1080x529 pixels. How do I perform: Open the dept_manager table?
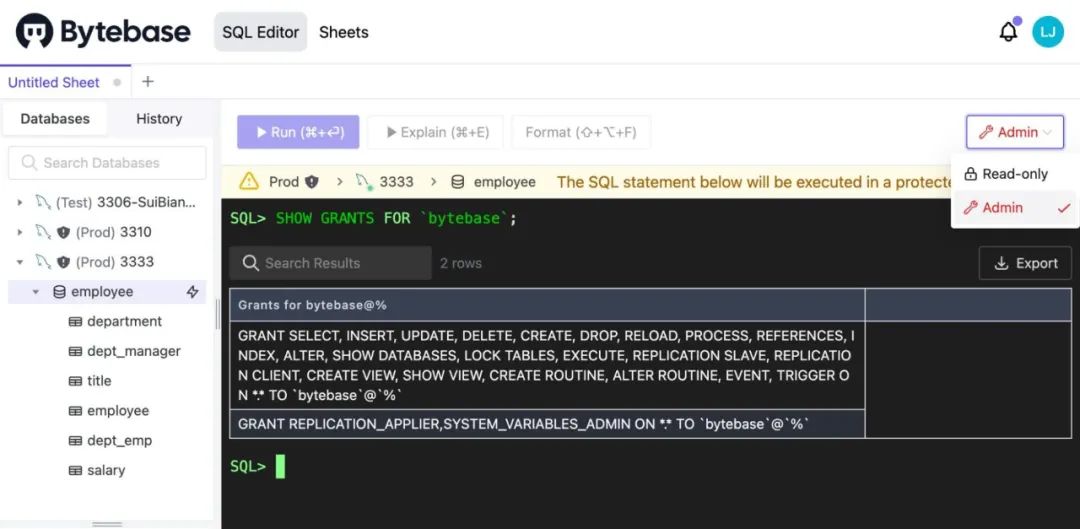[x=134, y=351]
